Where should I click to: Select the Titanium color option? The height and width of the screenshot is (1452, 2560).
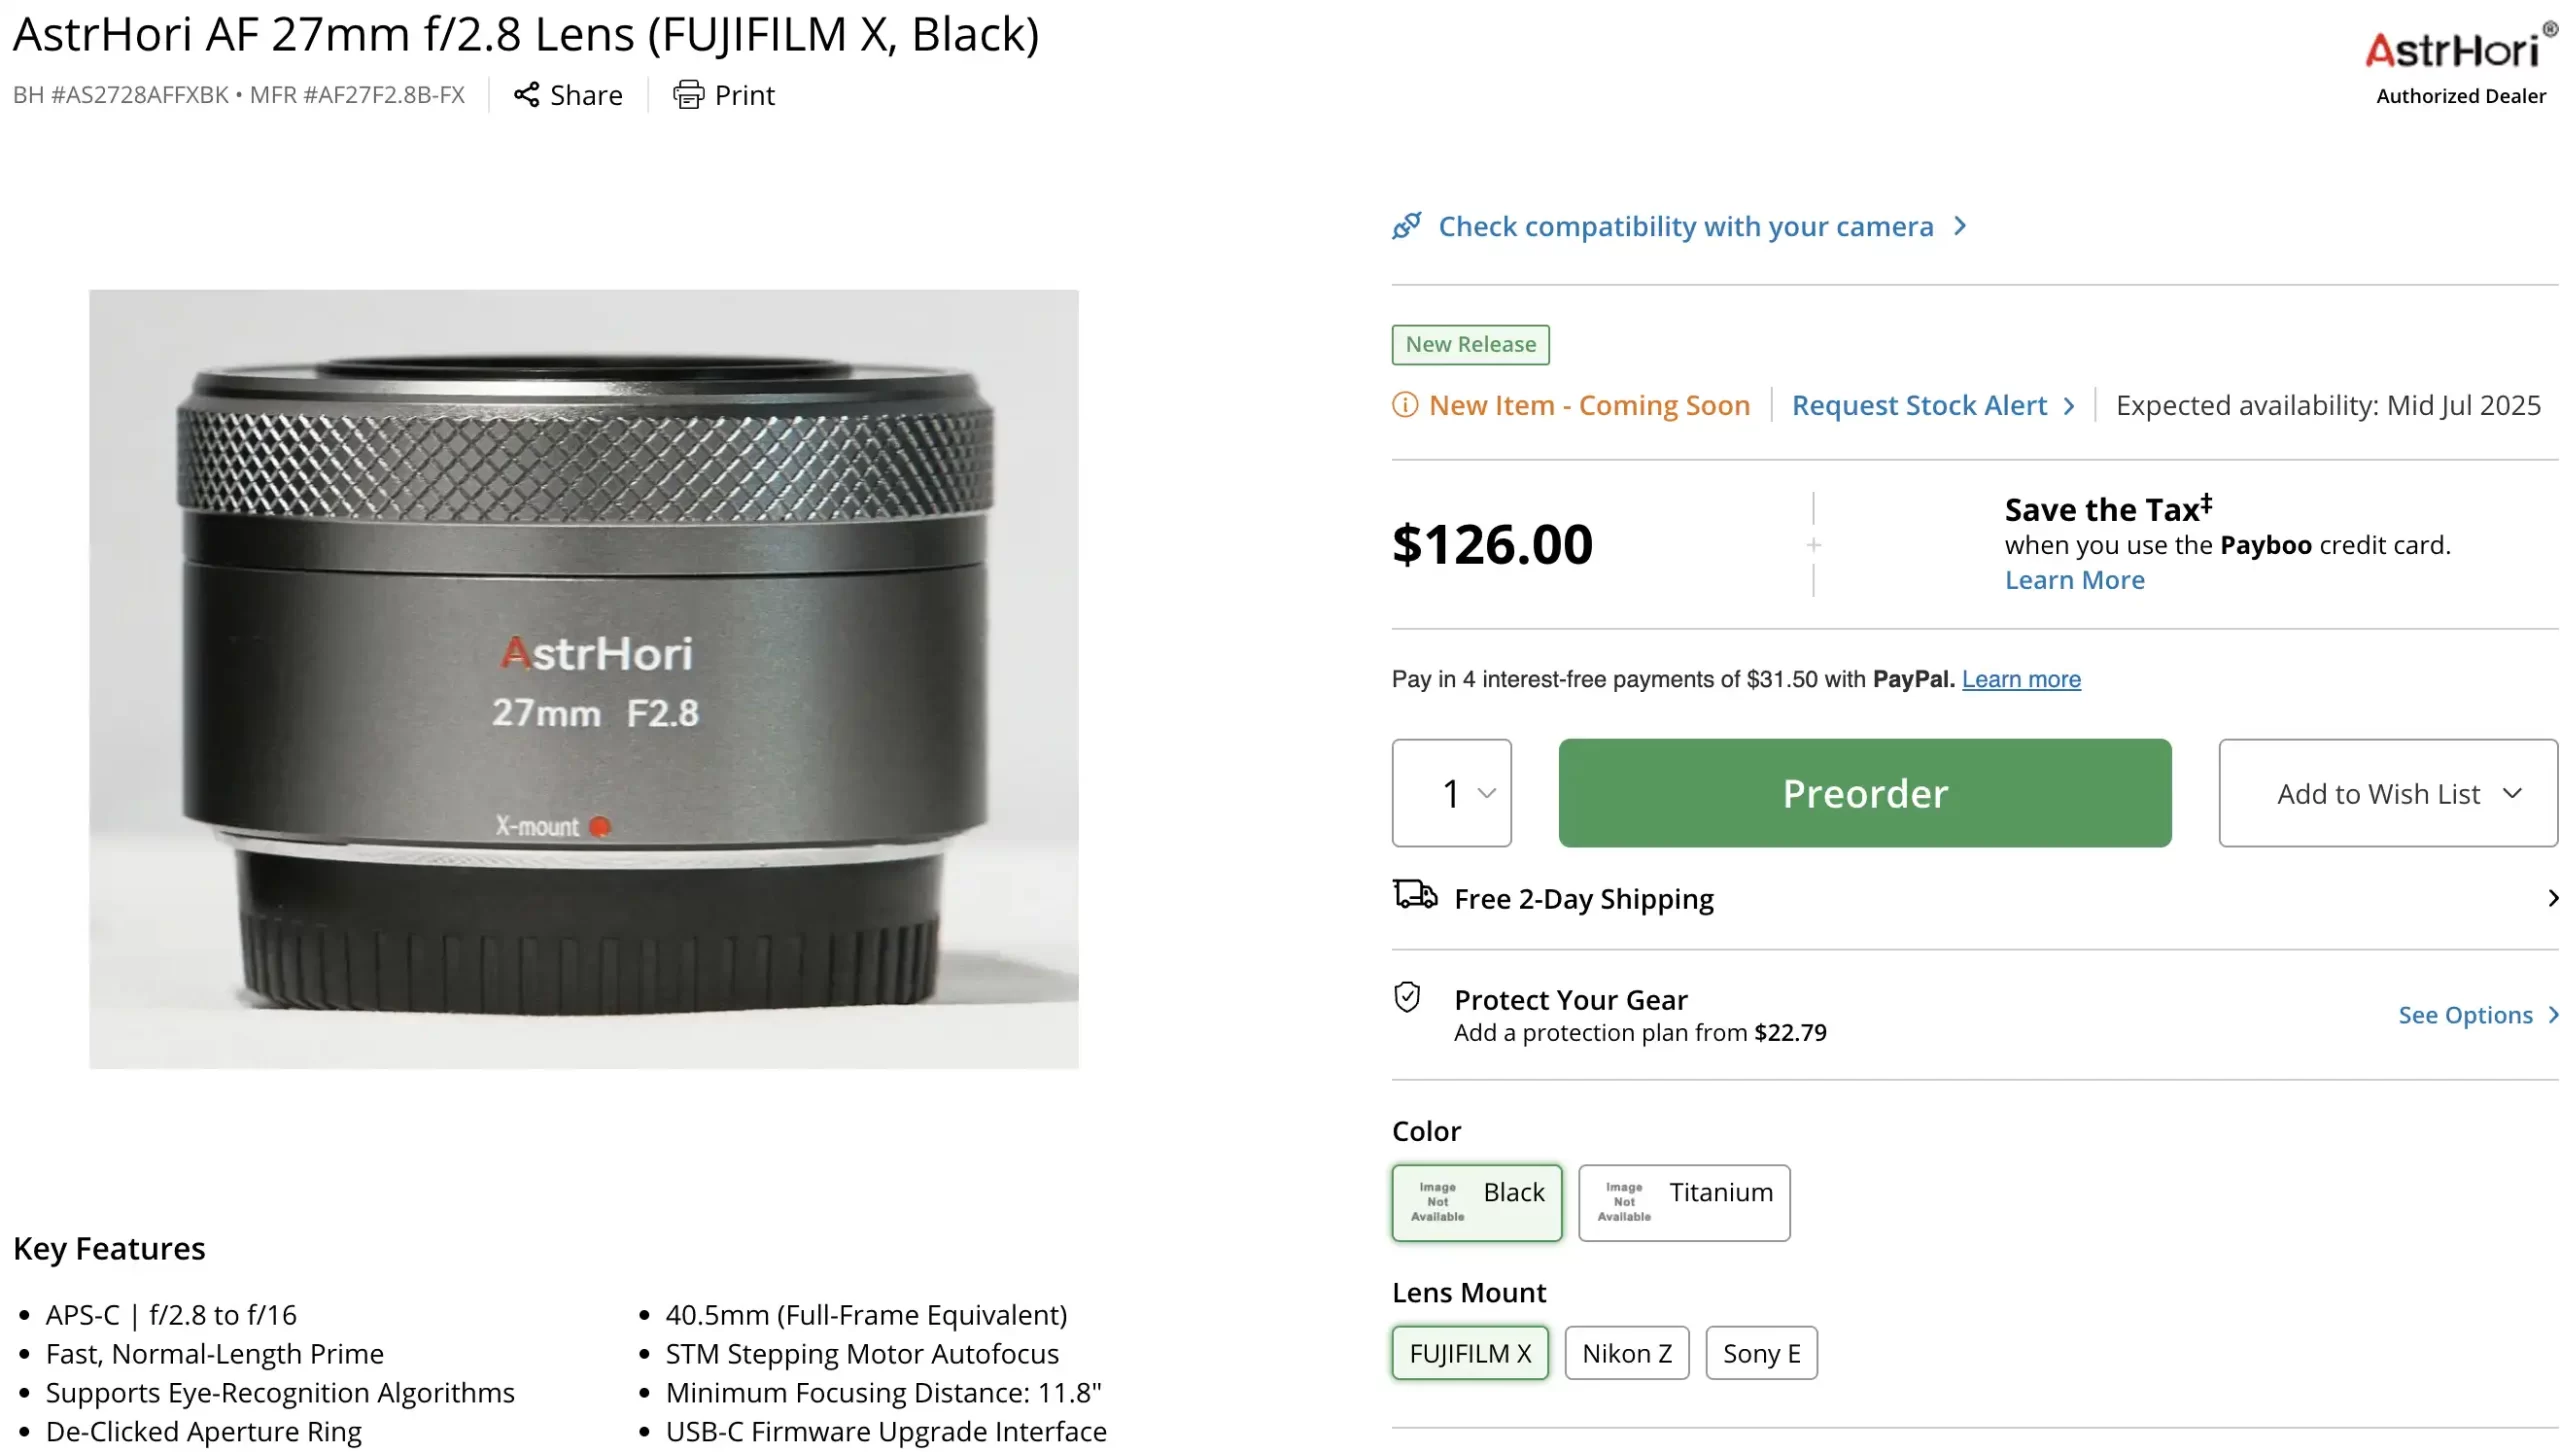click(1684, 1202)
